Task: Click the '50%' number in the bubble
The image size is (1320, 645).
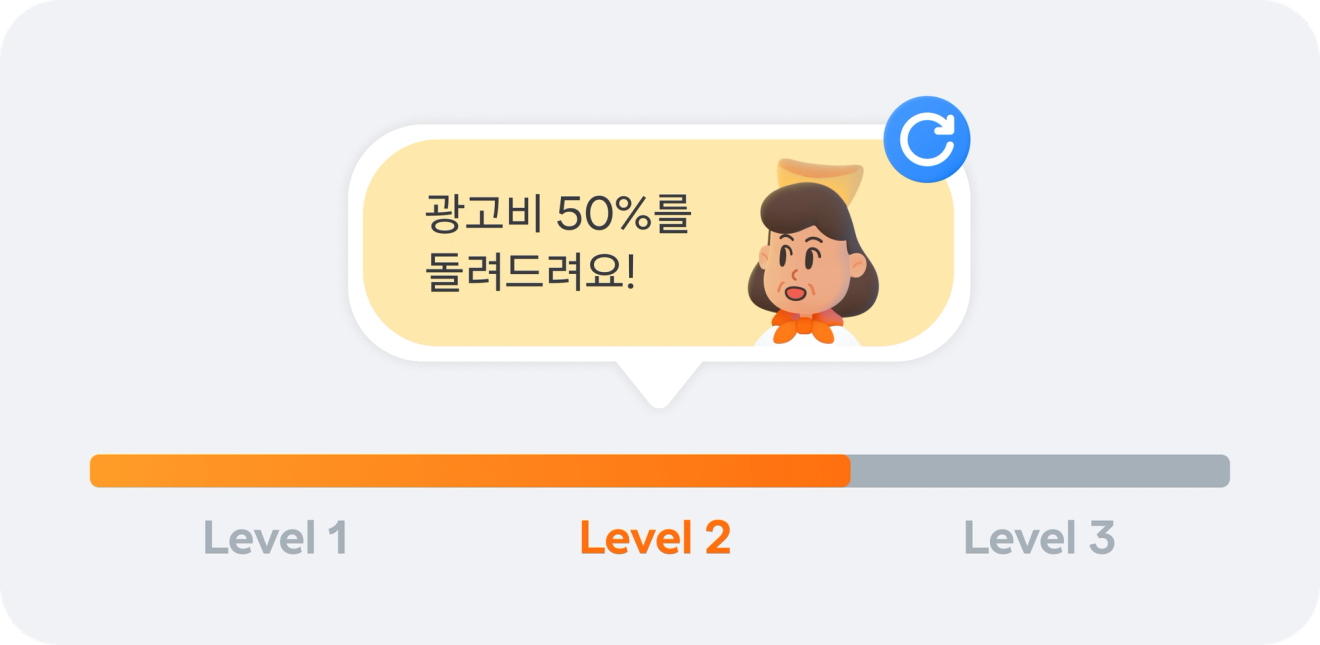Action: (605, 214)
